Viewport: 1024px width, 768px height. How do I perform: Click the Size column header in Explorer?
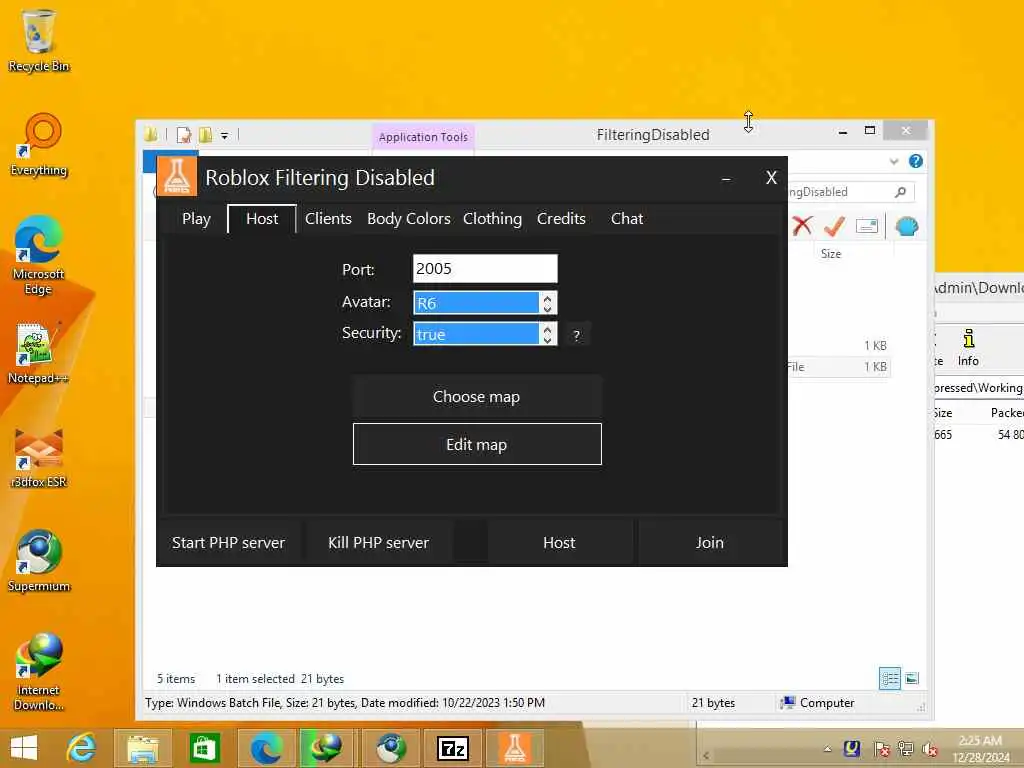[x=831, y=253]
